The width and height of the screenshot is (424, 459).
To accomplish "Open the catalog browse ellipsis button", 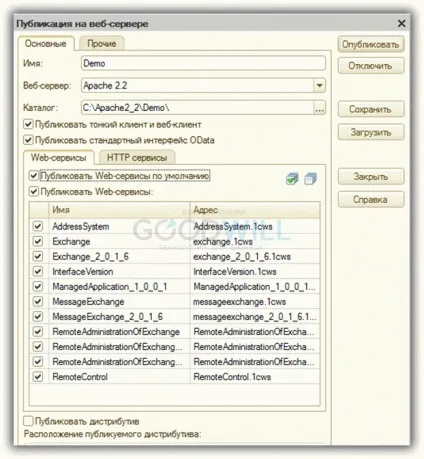I will (319, 108).
